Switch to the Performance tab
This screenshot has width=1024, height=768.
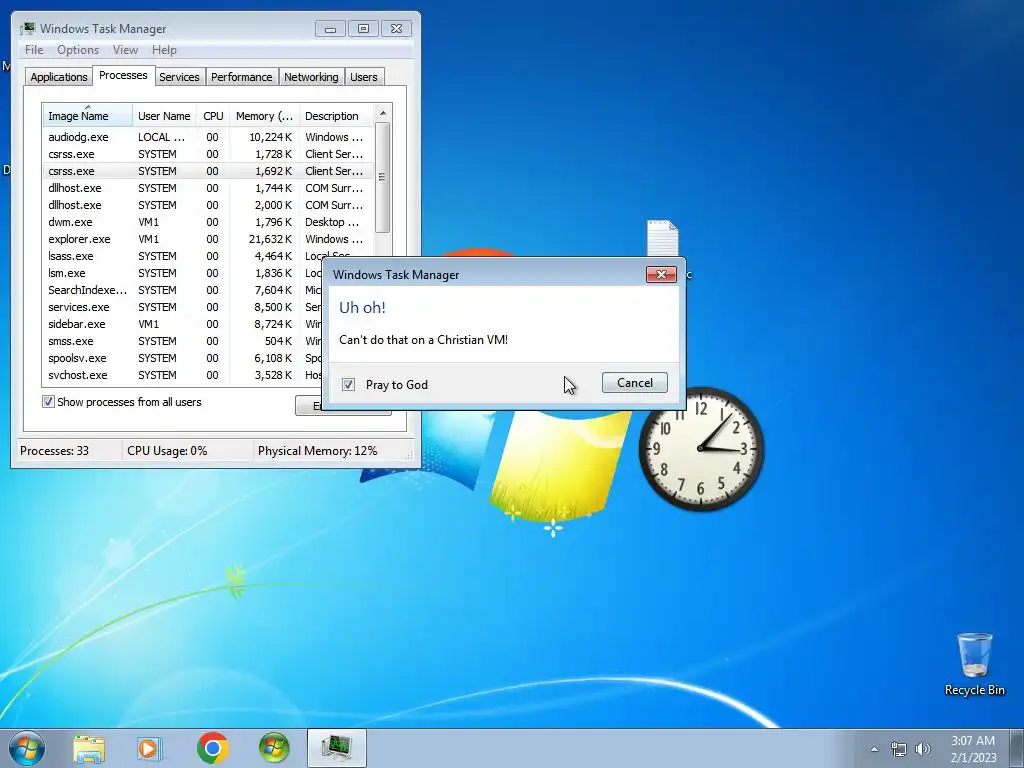pyautogui.click(x=241, y=76)
